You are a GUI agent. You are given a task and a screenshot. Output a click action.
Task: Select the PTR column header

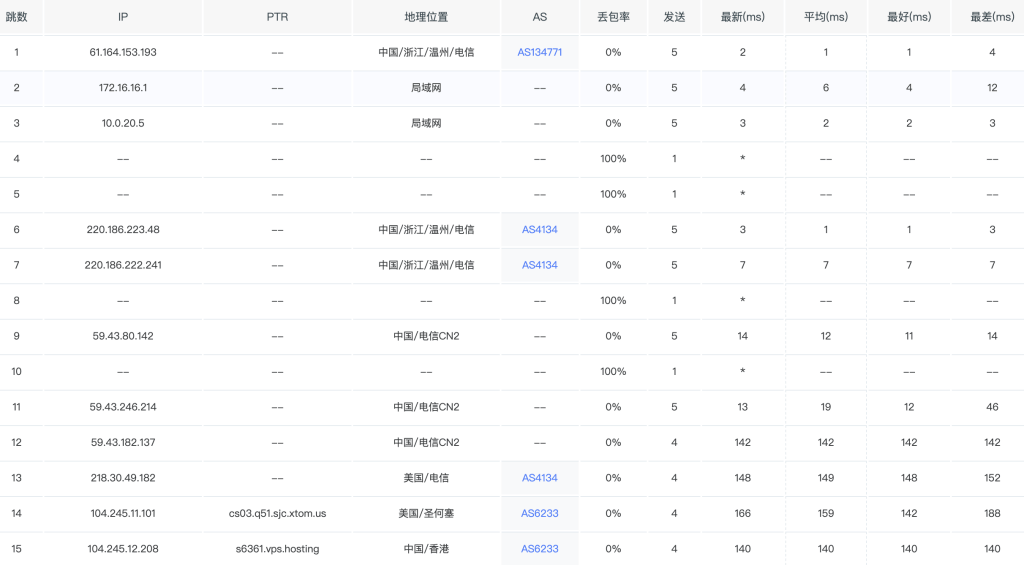(x=277, y=17)
